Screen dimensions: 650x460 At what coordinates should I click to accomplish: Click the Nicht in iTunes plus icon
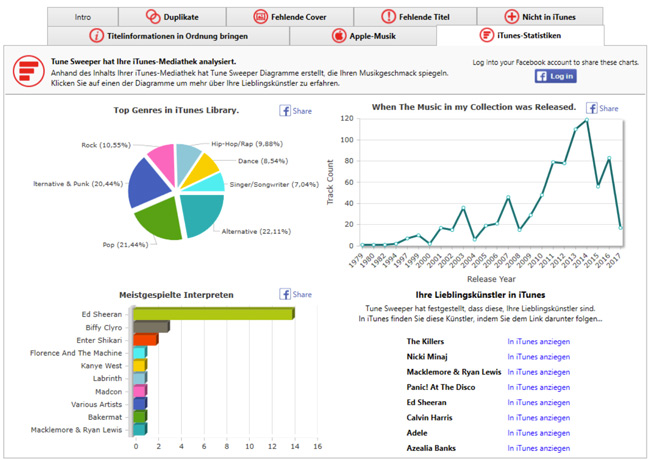click(512, 17)
